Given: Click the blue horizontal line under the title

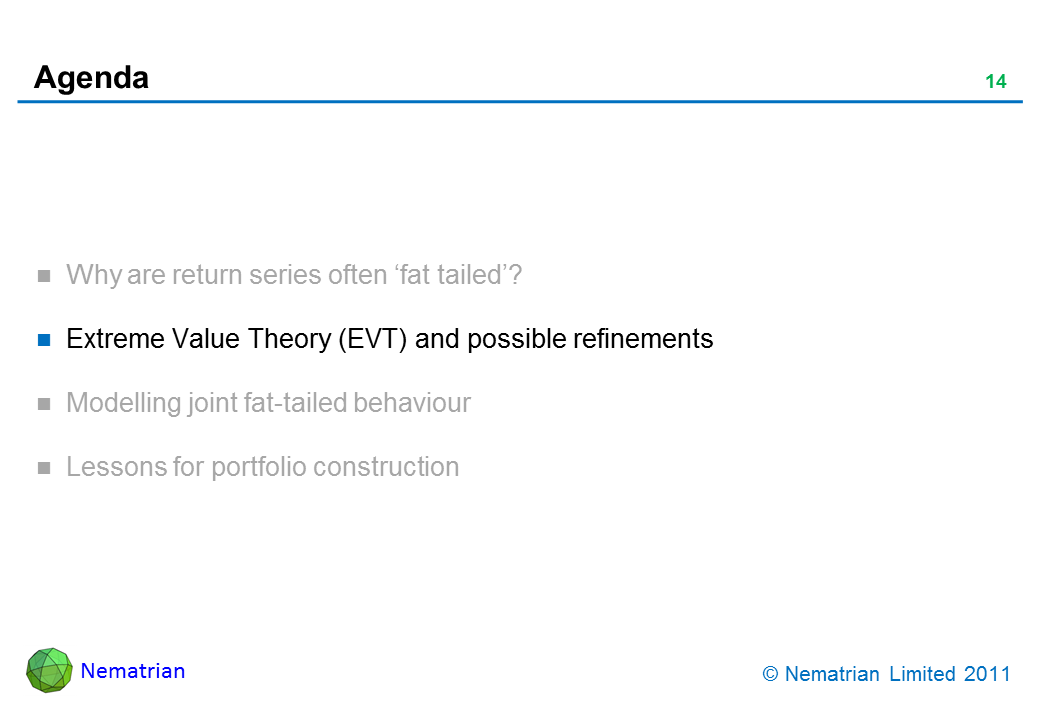Looking at the screenshot, I should pos(520,102).
